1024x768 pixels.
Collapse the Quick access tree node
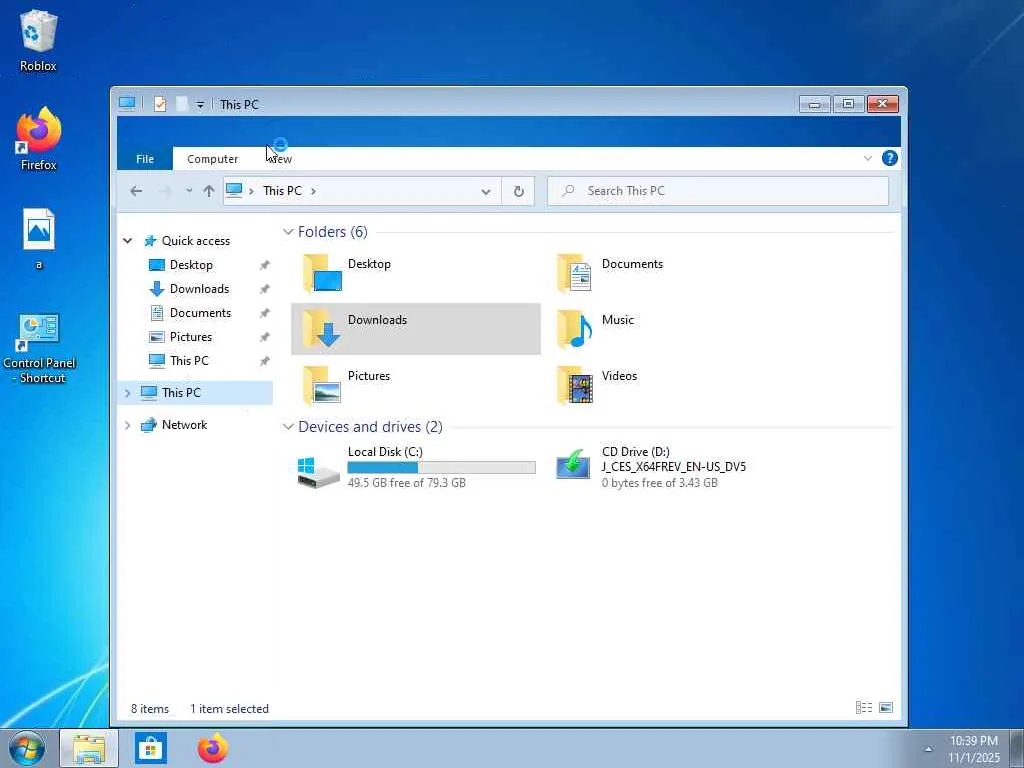(127, 240)
